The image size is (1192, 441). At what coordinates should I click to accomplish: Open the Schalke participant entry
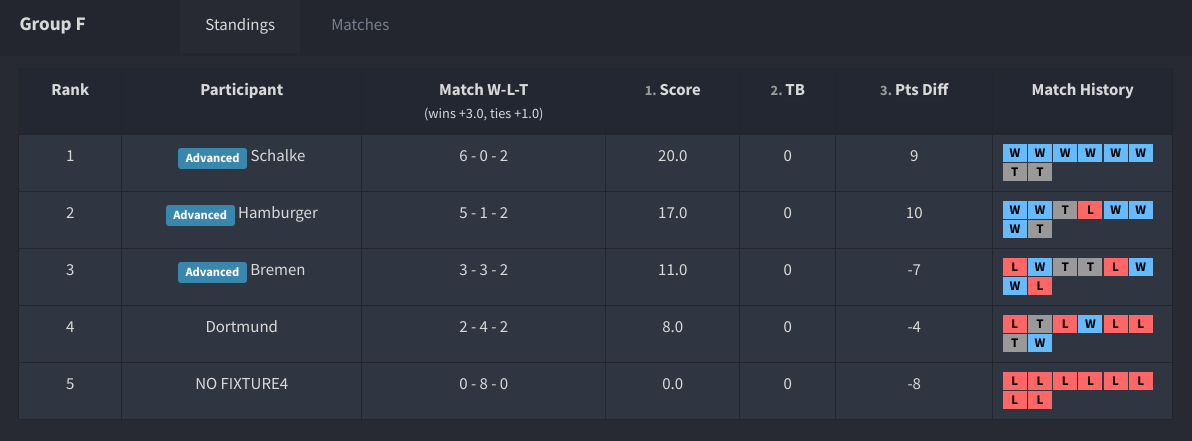coord(278,156)
